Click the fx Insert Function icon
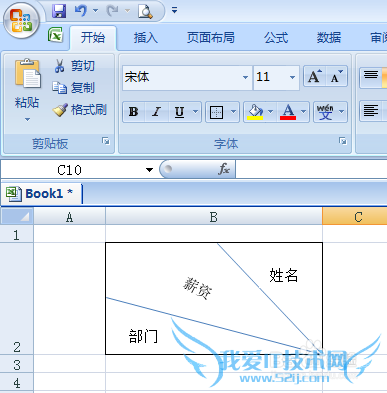This screenshot has height=393, width=387. point(224,169)
